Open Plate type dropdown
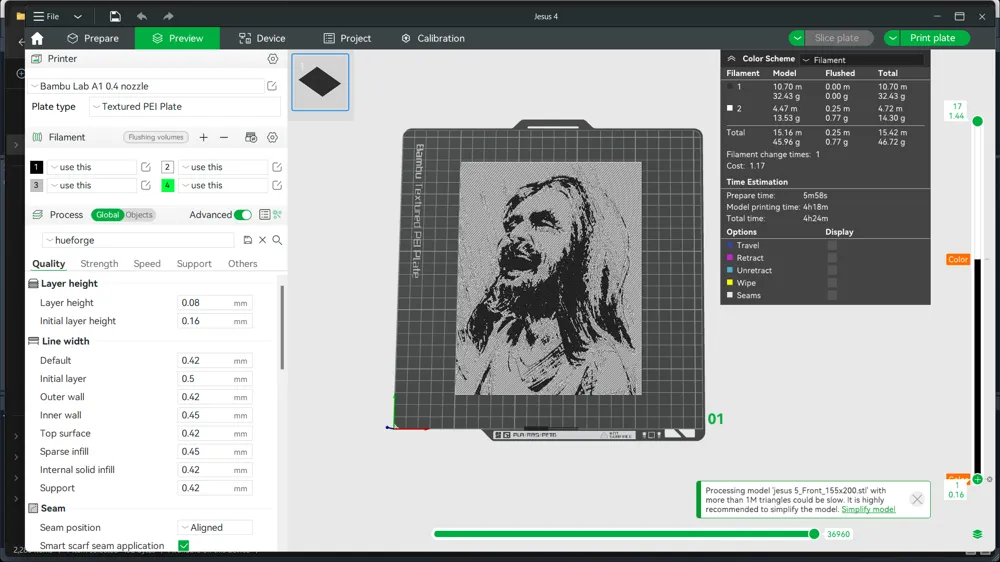 (x=185, y=107)
